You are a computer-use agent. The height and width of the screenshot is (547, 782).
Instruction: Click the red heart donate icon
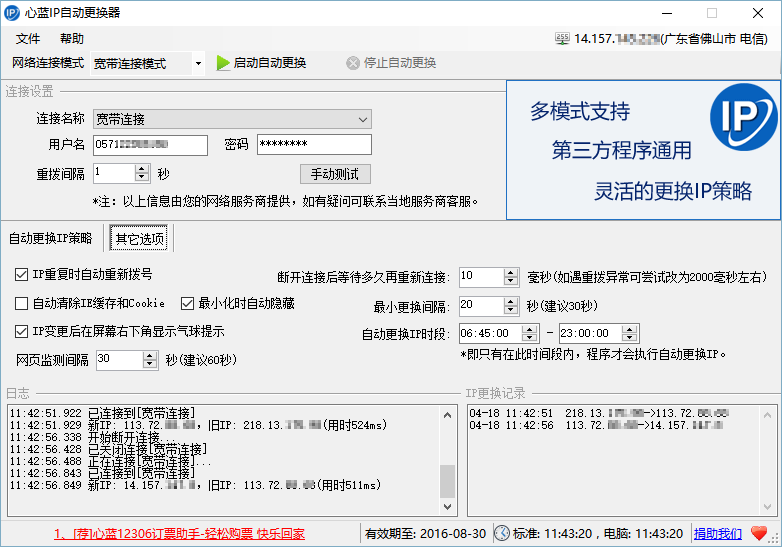[759, 533]
